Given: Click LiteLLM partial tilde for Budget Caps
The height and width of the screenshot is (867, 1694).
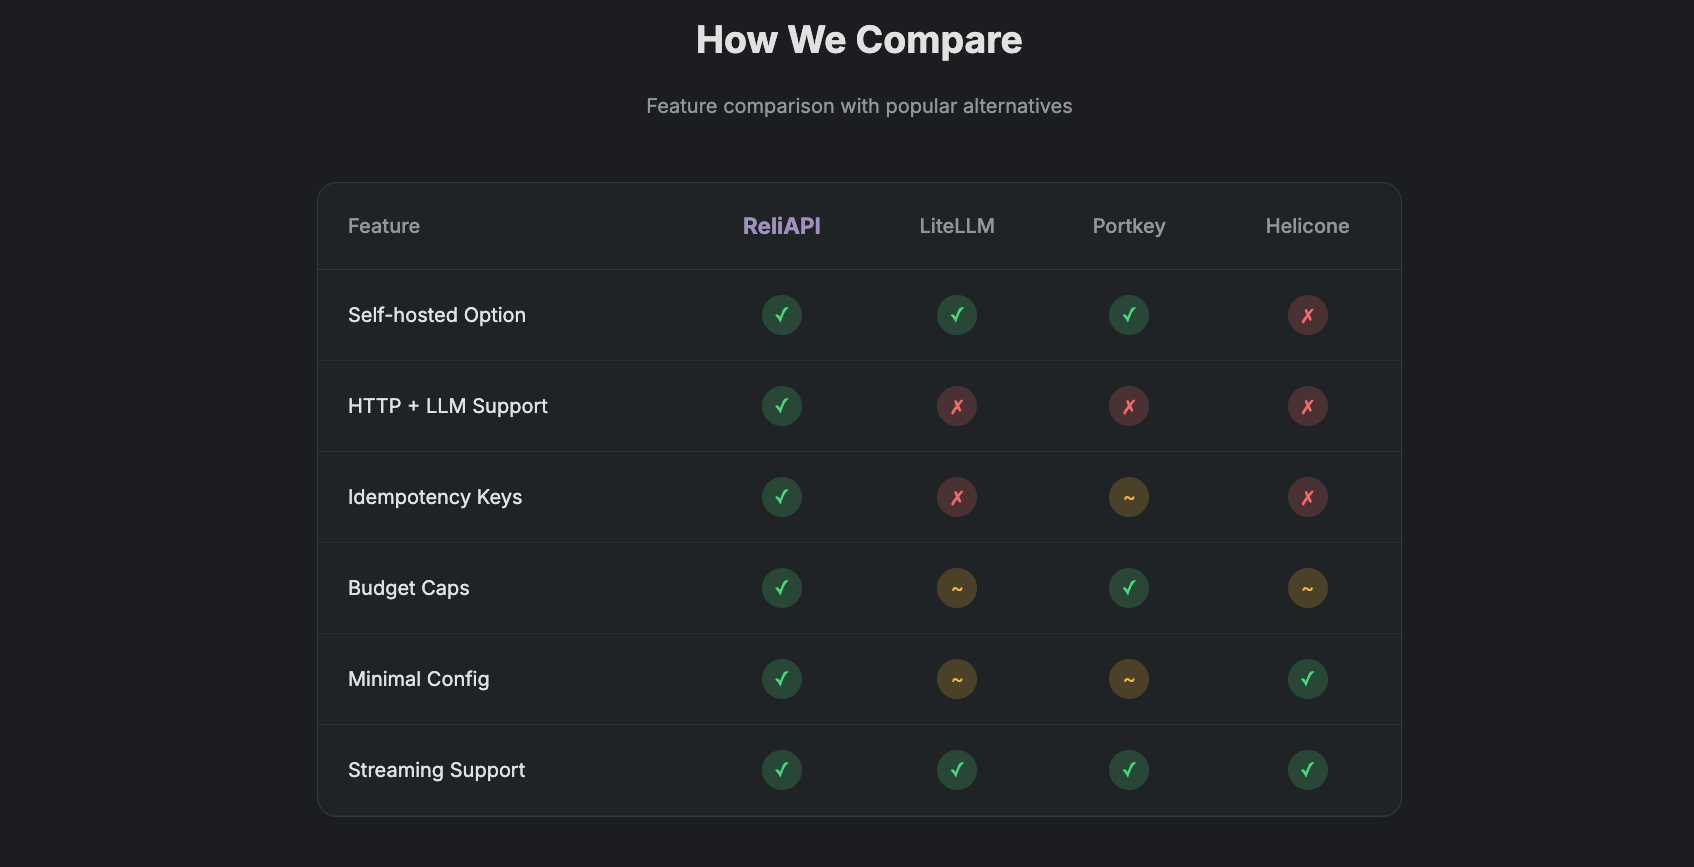Looking at the screenshot, I should [957, 588].
